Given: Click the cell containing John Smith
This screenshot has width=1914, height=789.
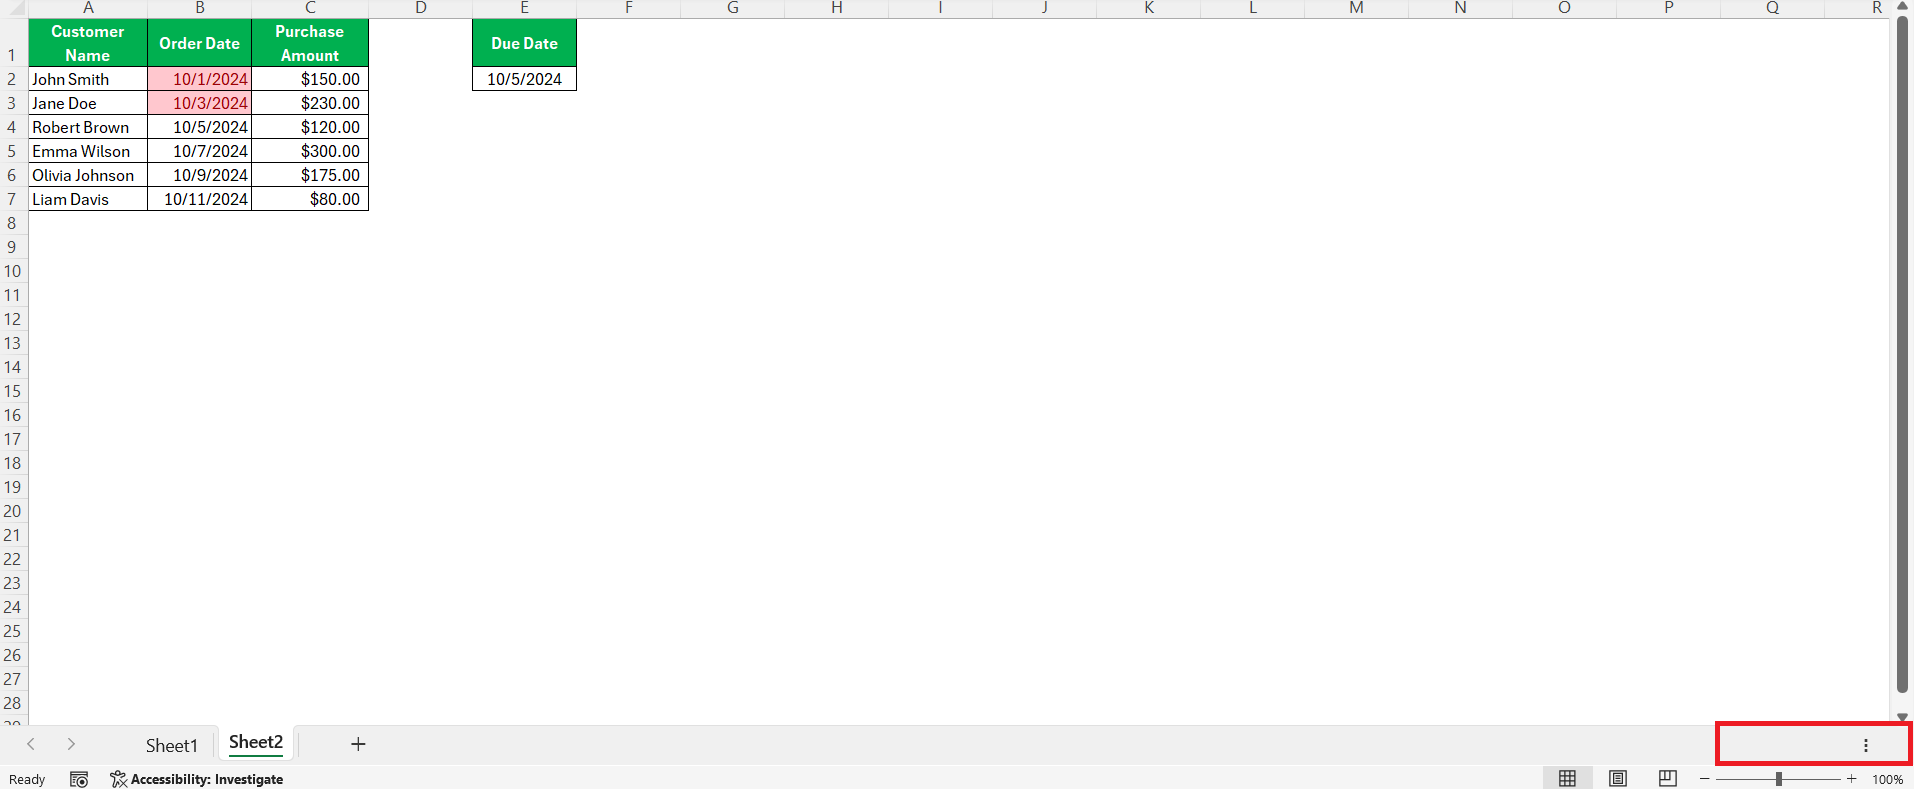Looking at the screenshot, I should (88, 79).
